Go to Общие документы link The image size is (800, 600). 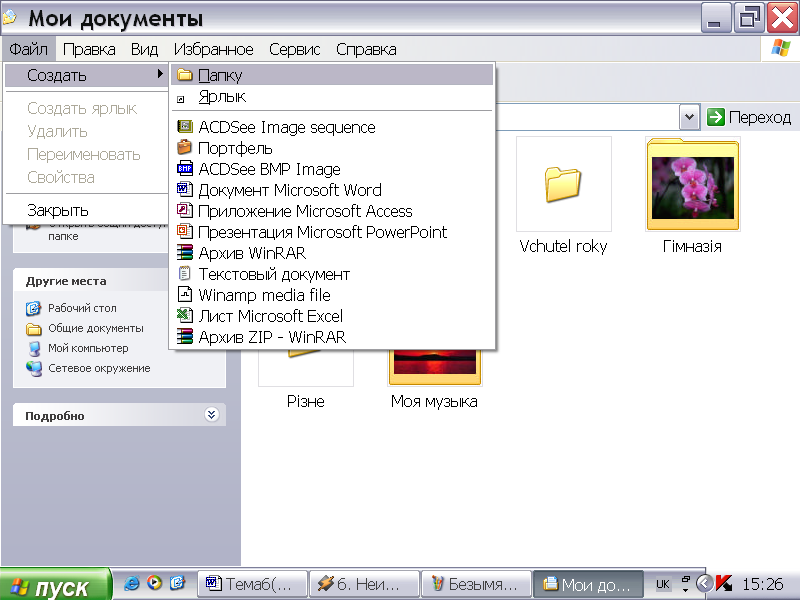[96, 328]
